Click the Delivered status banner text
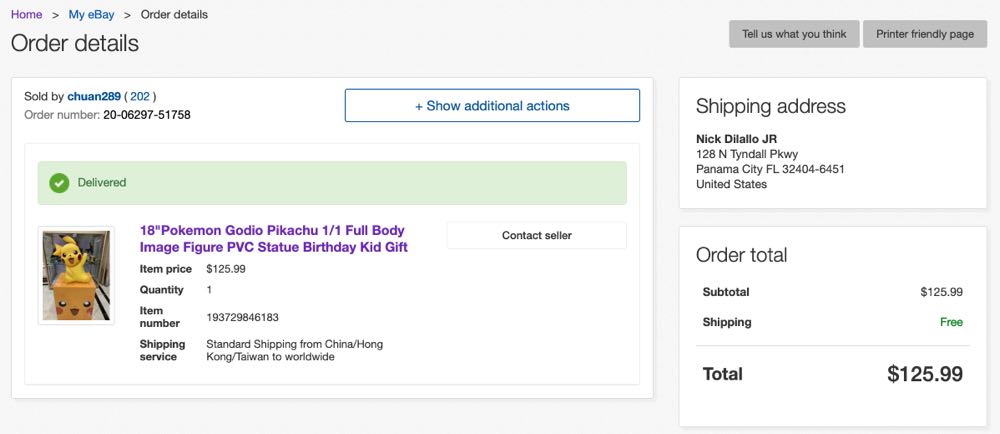Image resolution: width=1000 pixels, height=434 pixels. 102,183
